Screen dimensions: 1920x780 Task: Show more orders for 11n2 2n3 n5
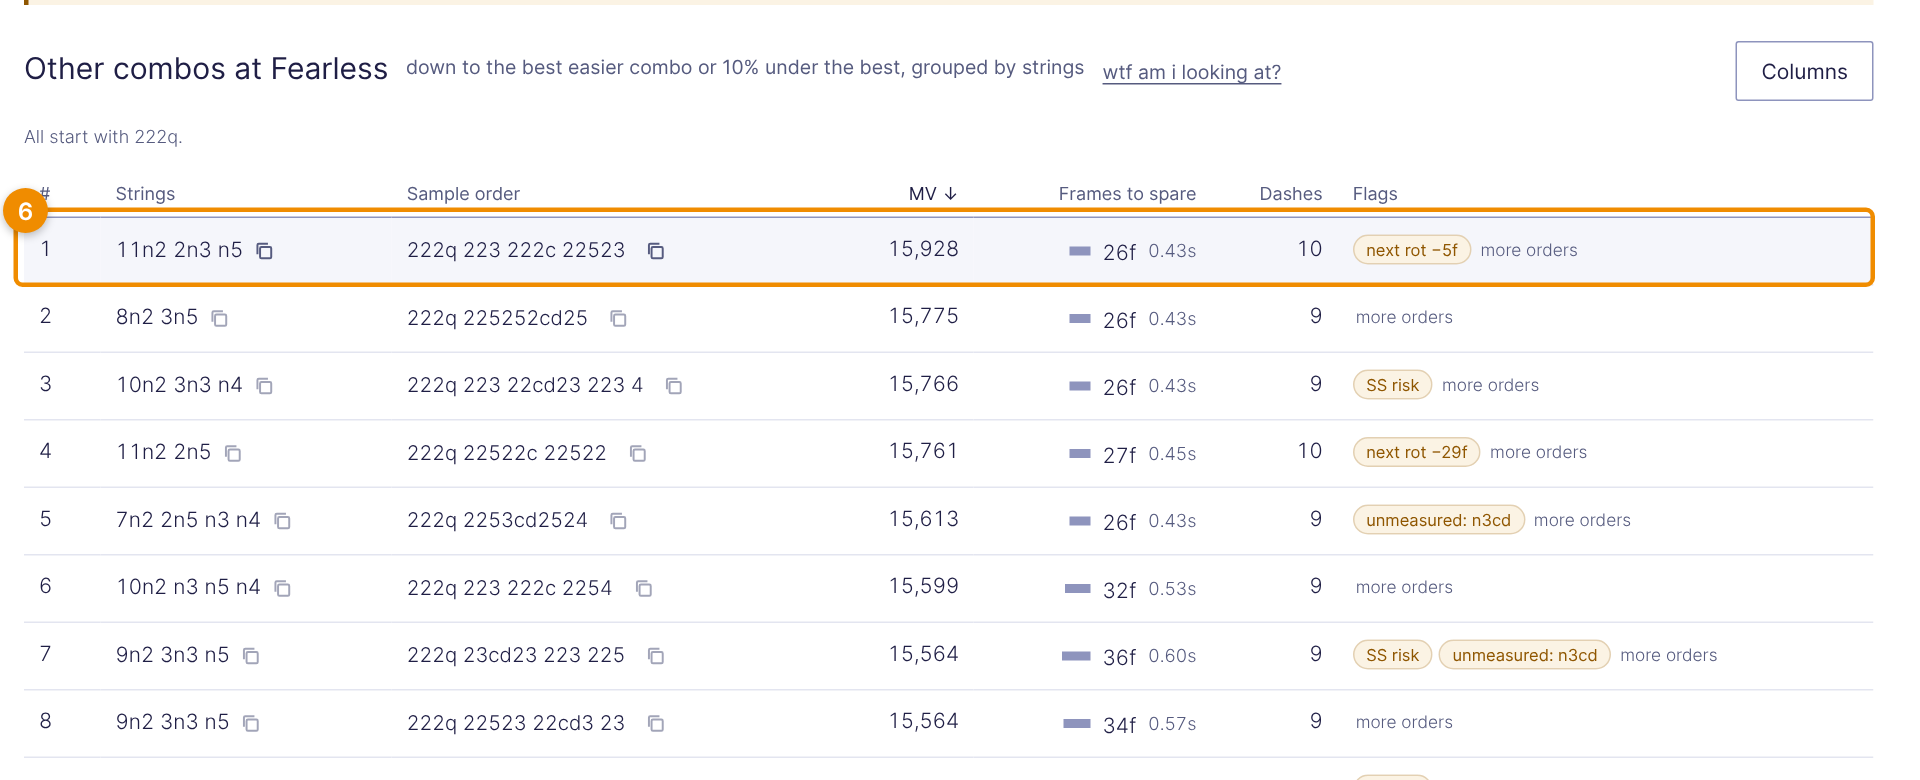tap(1529, 250)
